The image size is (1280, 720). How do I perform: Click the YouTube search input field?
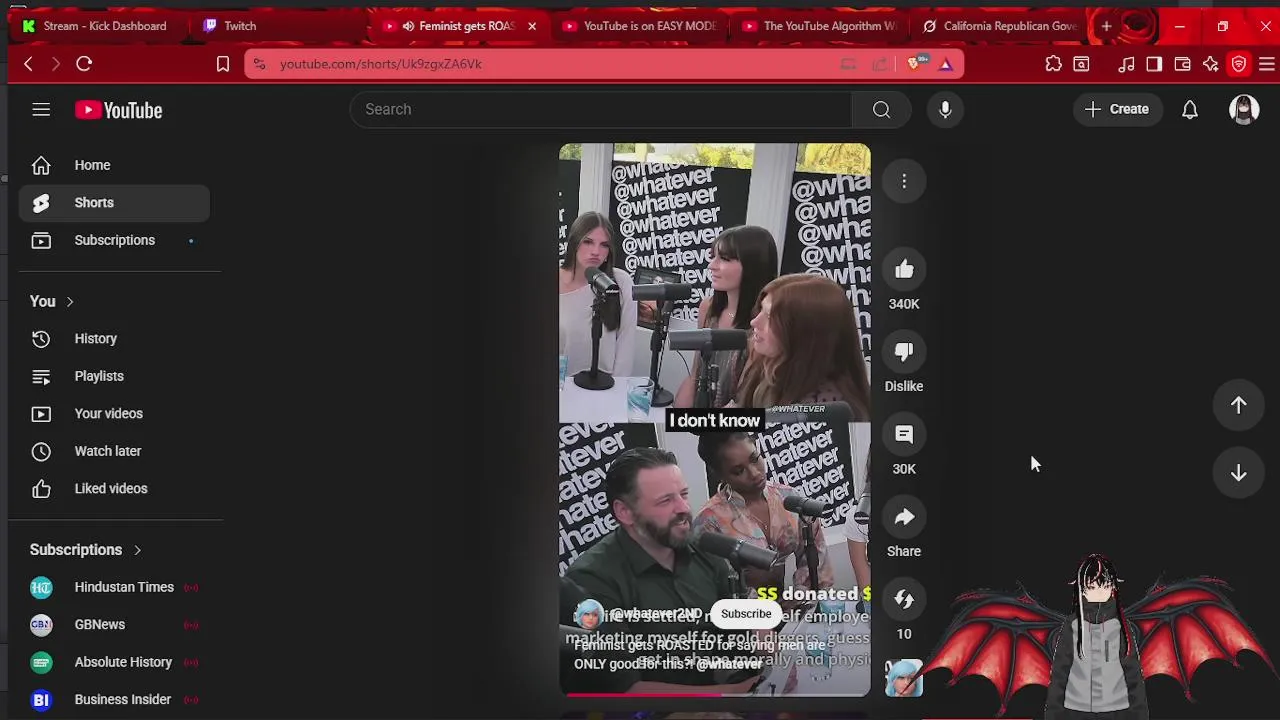pos(601,109)
